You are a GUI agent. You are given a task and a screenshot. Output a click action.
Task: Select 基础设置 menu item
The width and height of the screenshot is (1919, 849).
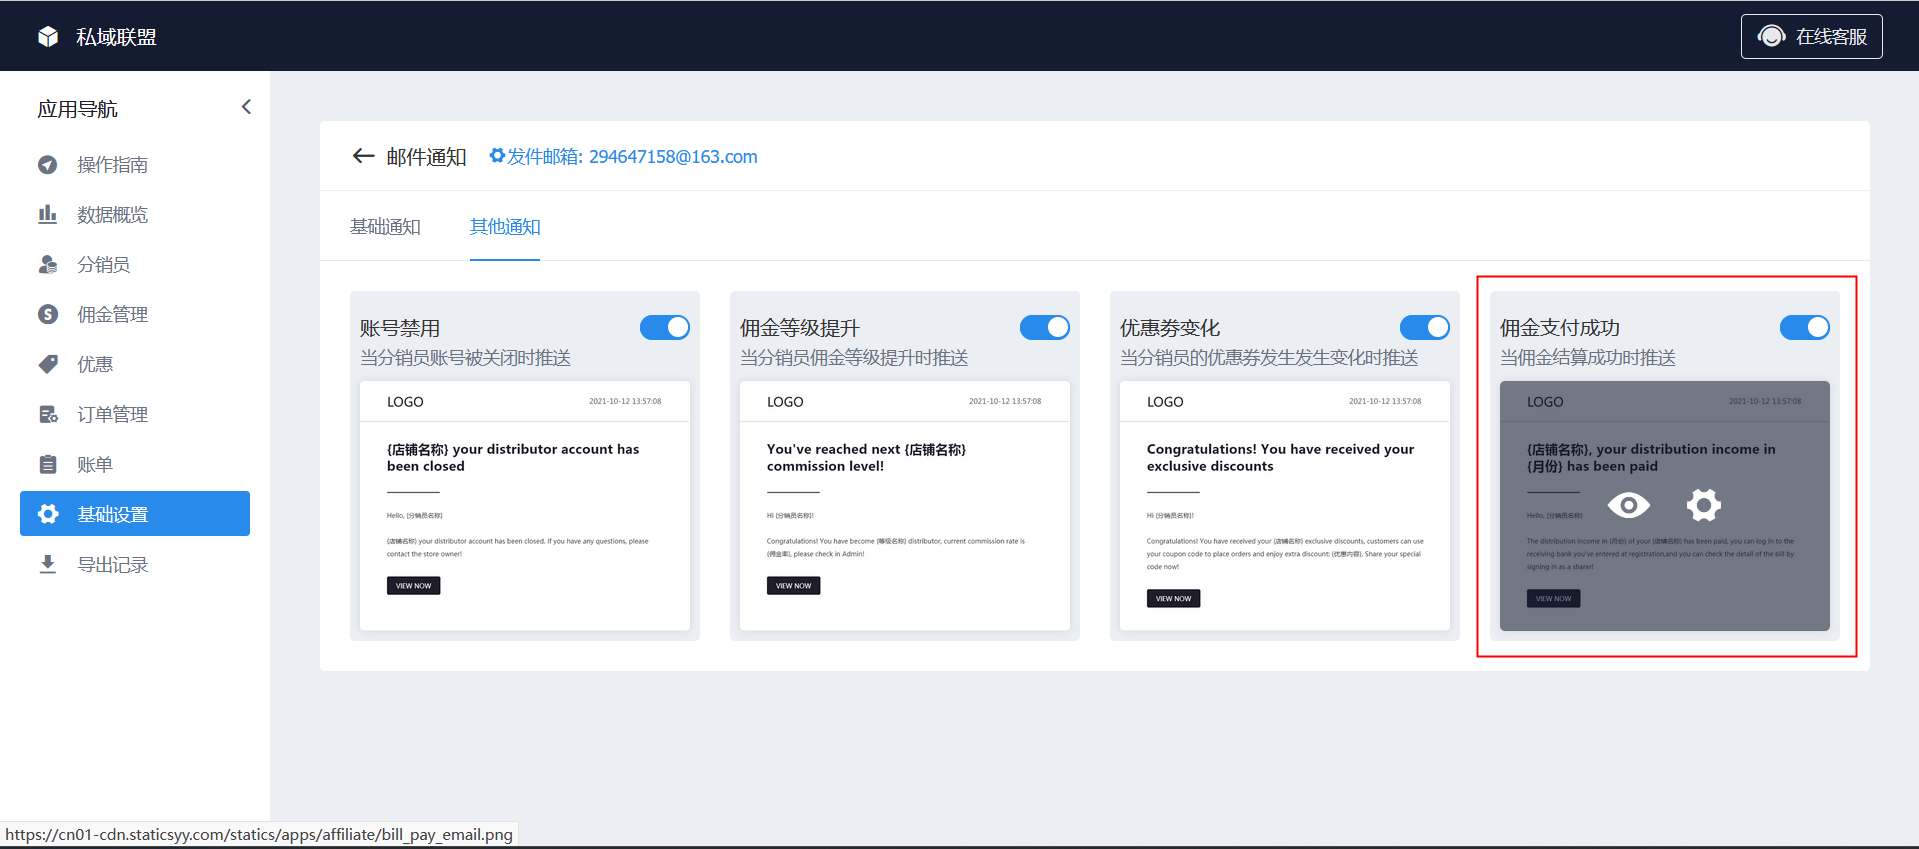click(x=135, y=514)
